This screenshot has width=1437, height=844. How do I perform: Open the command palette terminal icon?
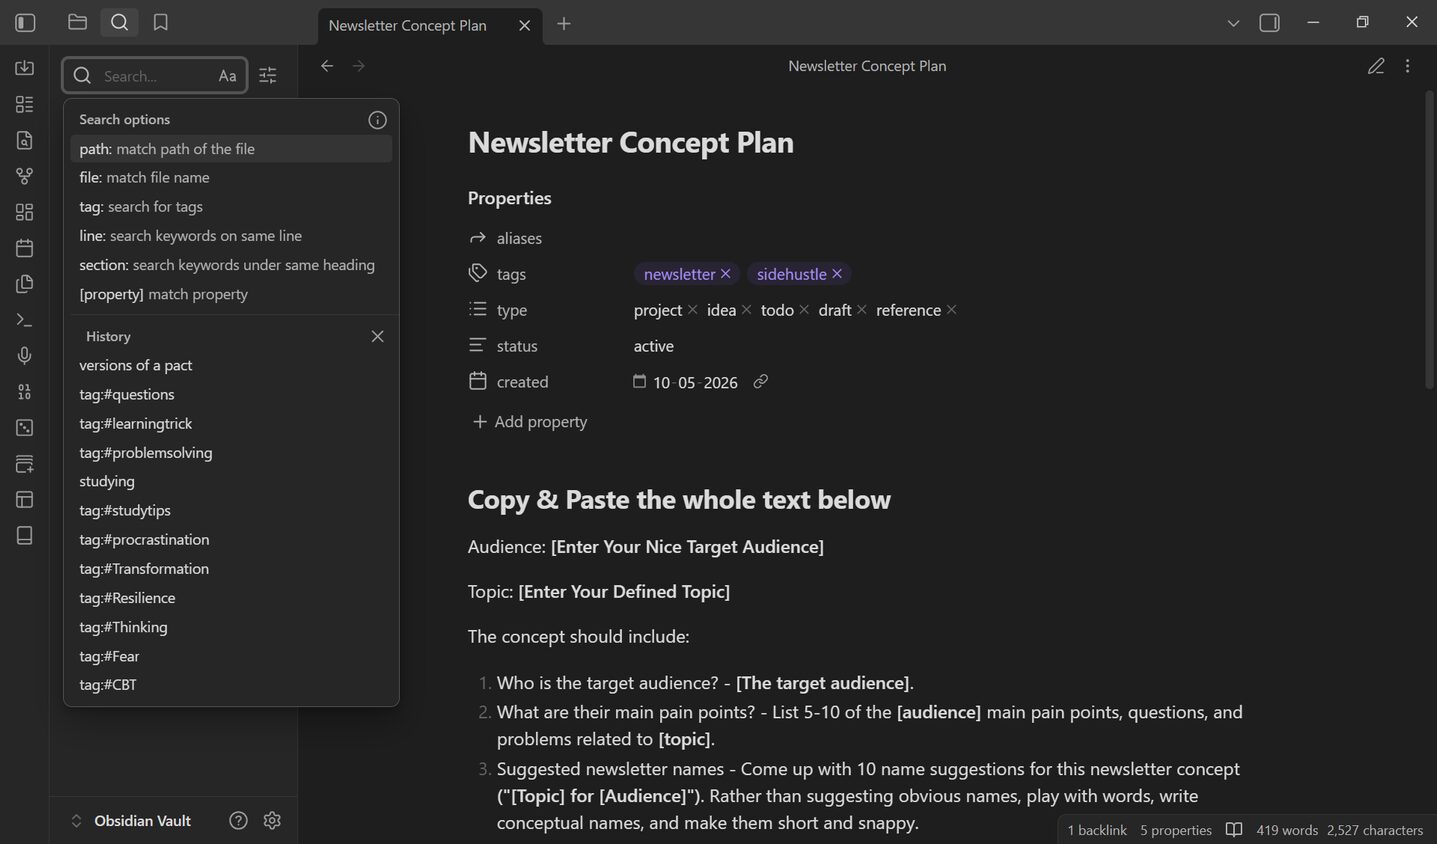coord(25,320)
